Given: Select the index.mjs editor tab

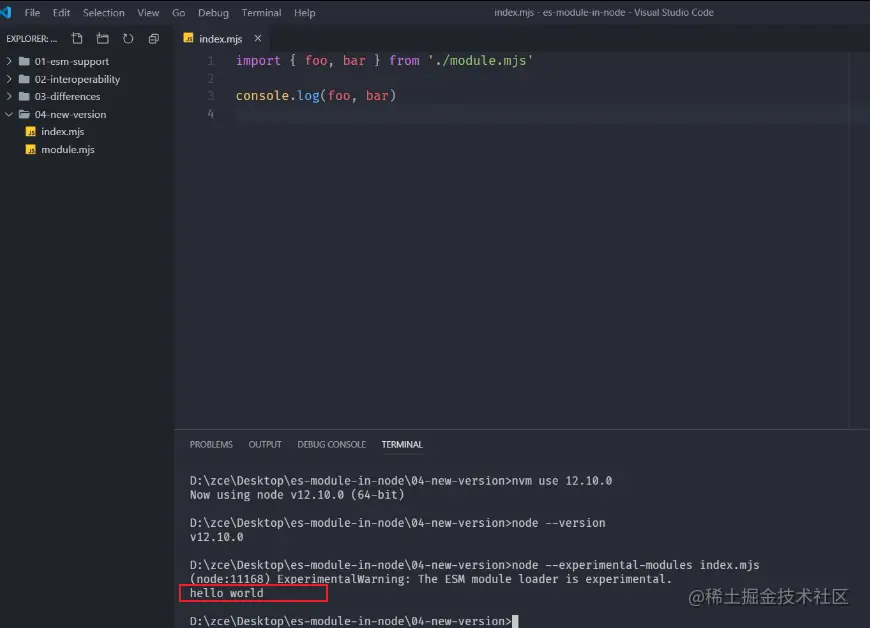Looking at the screenshot, I should [x=221, y=38].
